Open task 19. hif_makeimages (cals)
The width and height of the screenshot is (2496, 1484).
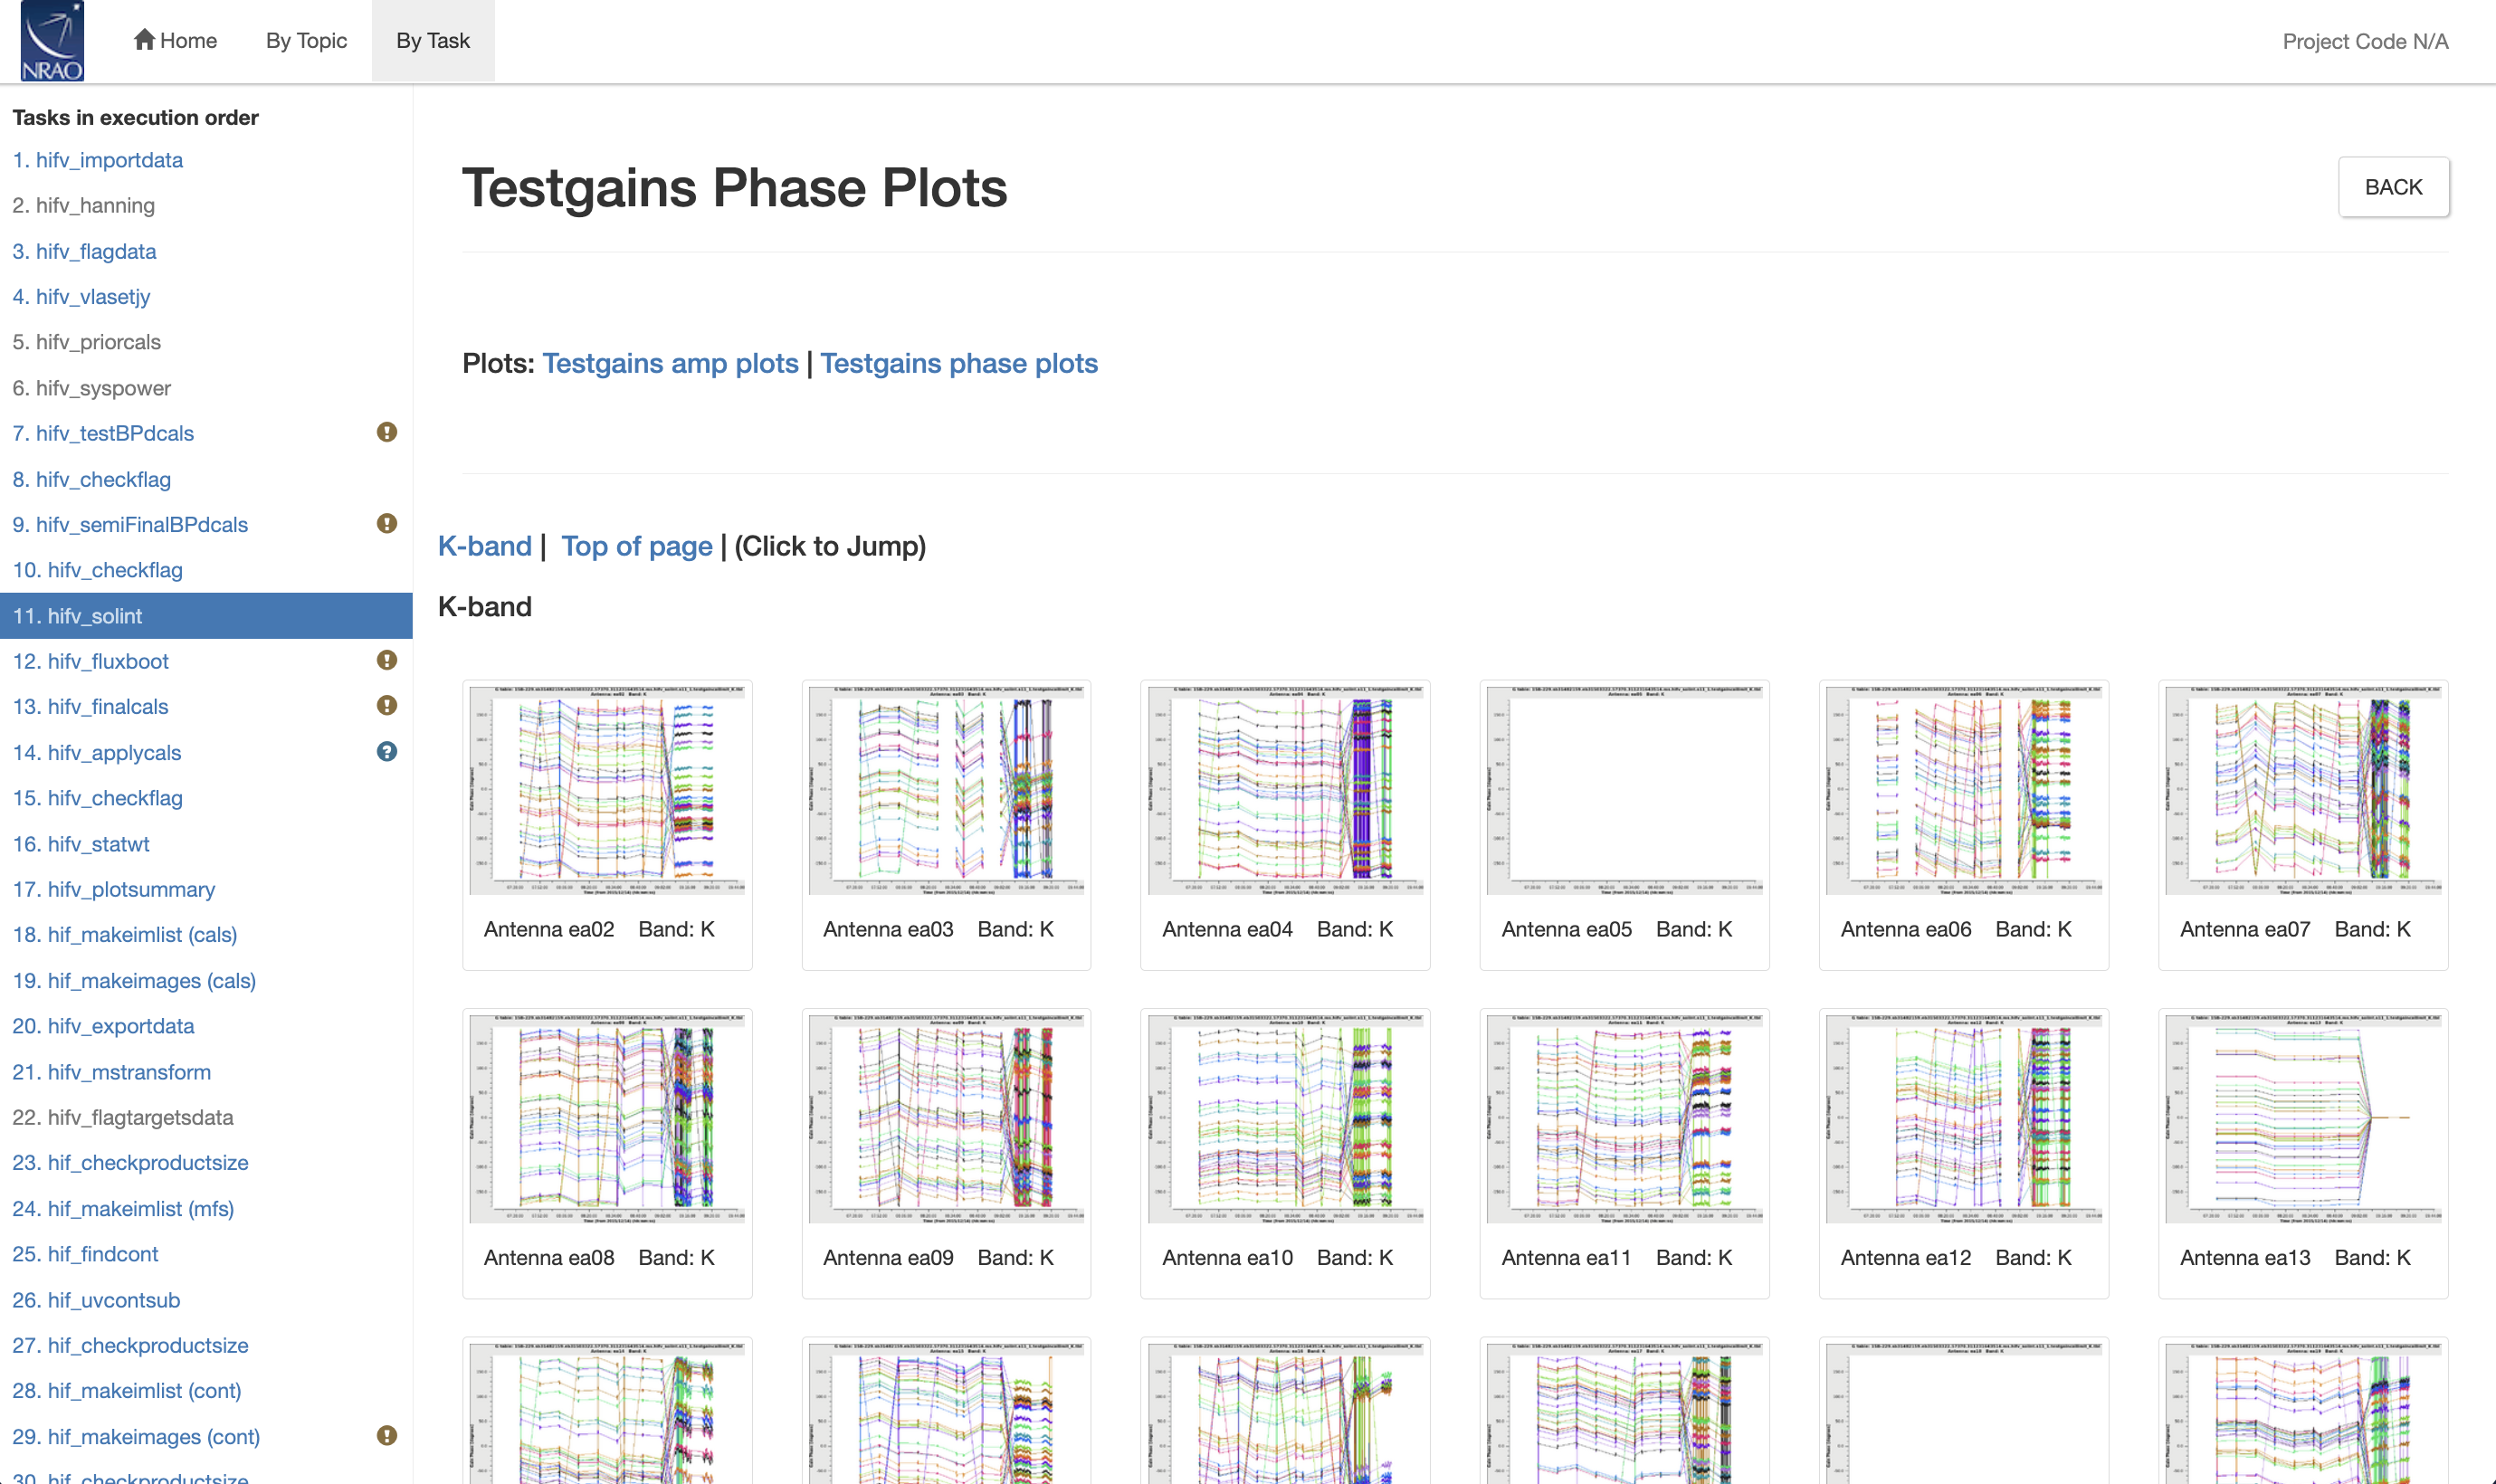[x=134, y=980]
